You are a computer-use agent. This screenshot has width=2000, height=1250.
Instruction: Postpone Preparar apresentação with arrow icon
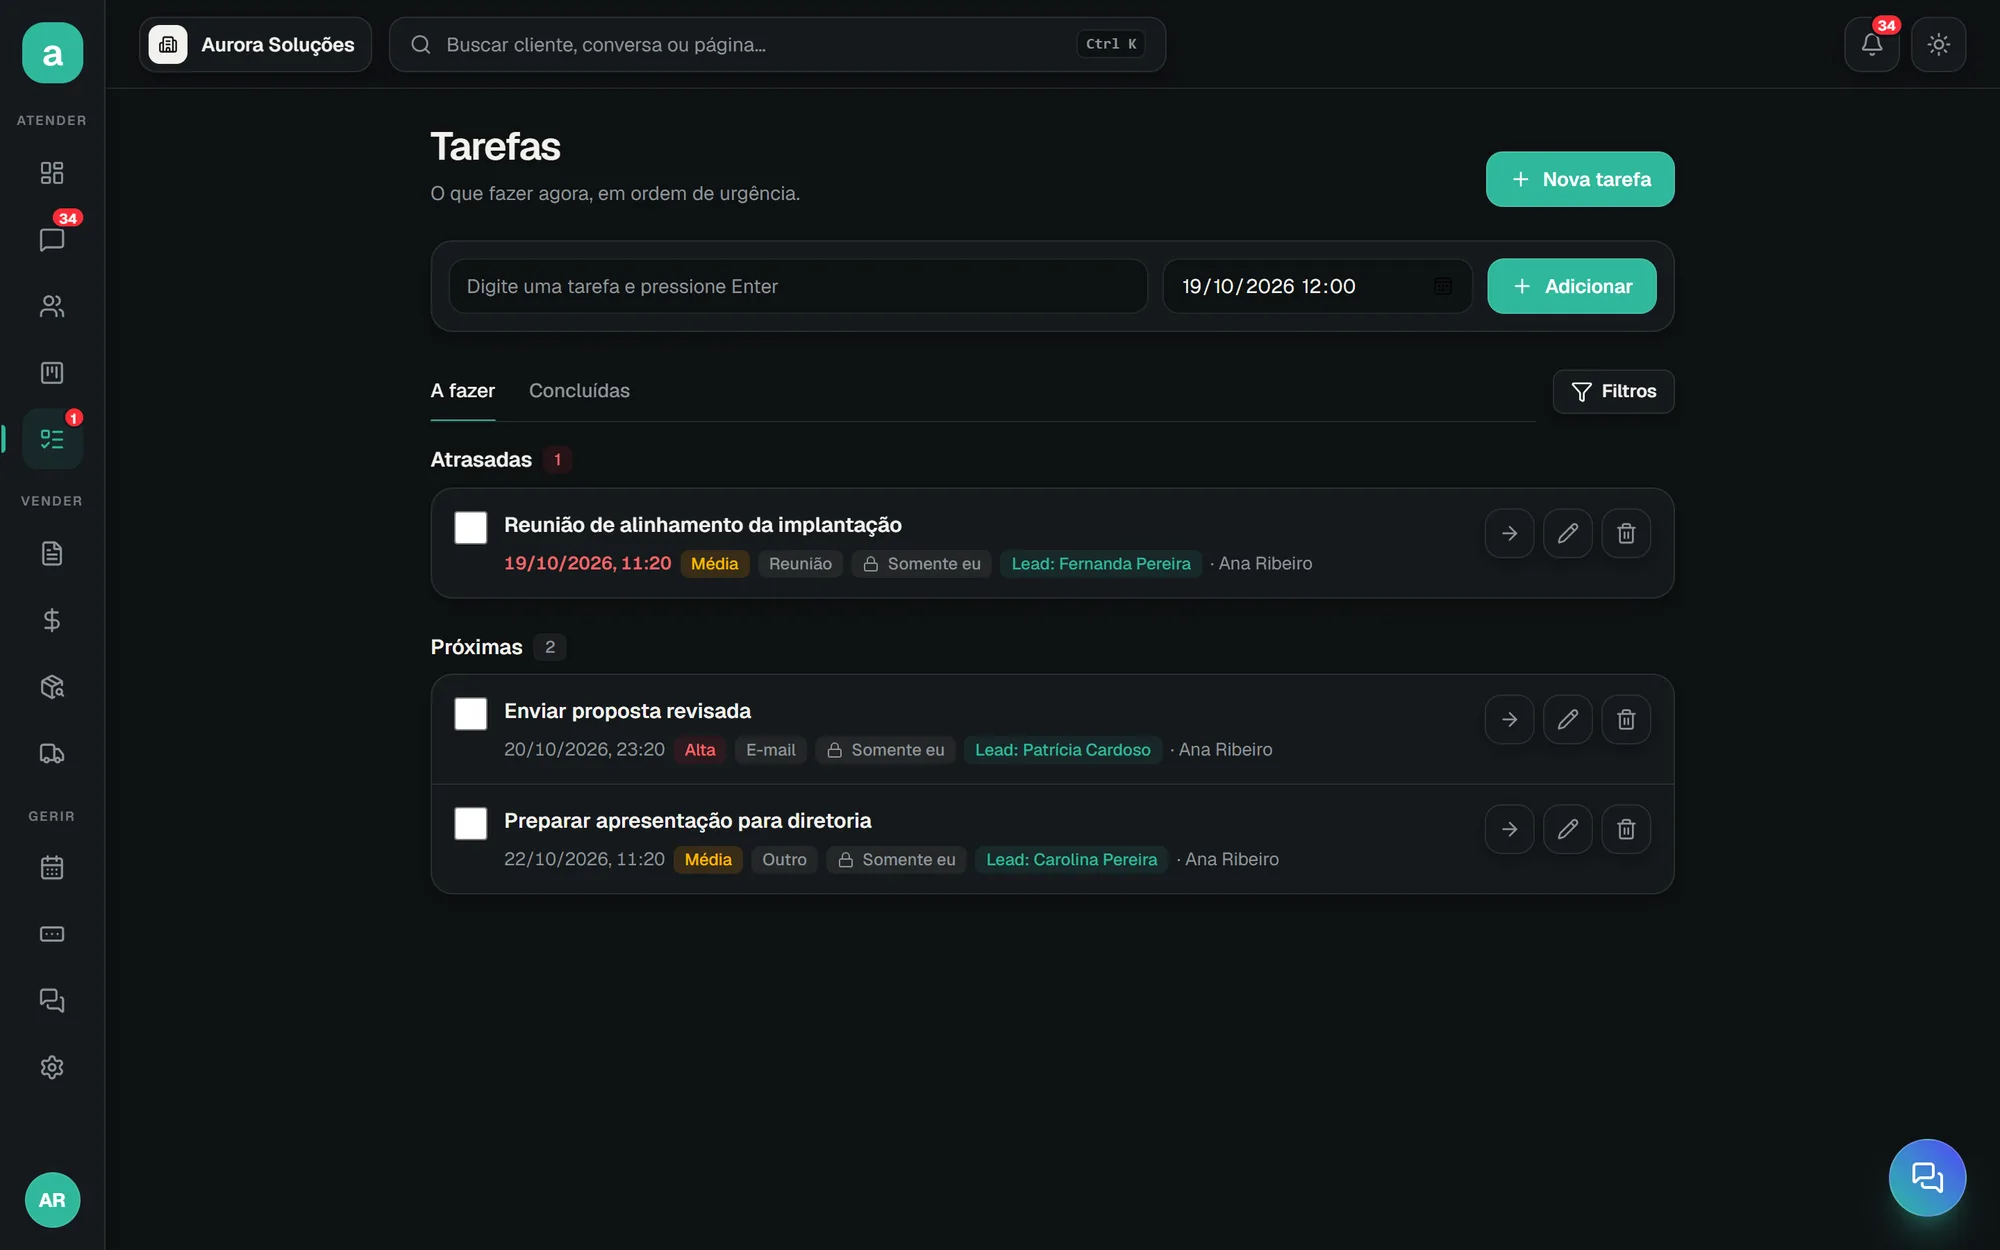1510,829
